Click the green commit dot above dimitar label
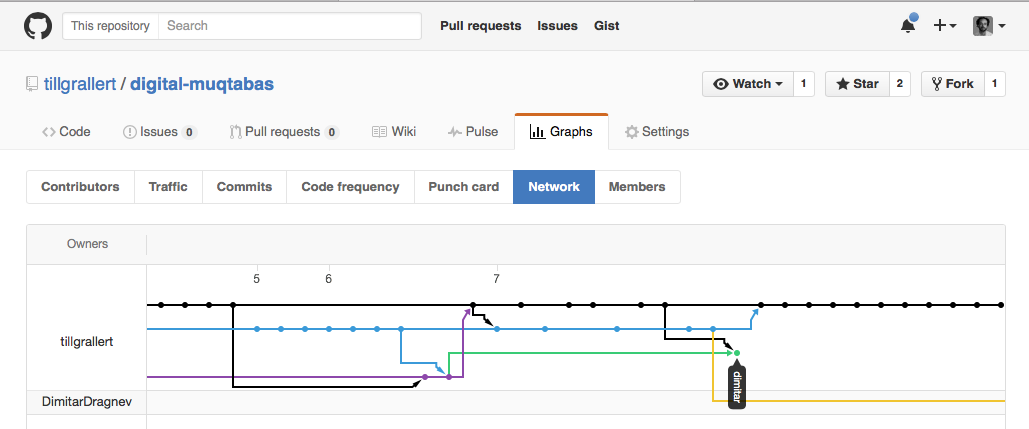The height and width of the screenshot is (429, 1029). [736, 353]
